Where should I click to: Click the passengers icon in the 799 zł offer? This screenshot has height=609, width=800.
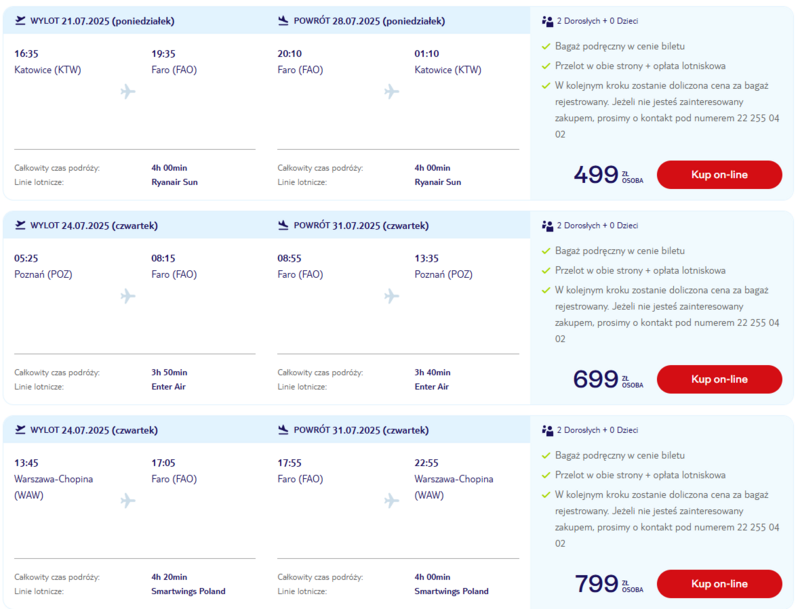pyautogui.click(x=547, y=430)
